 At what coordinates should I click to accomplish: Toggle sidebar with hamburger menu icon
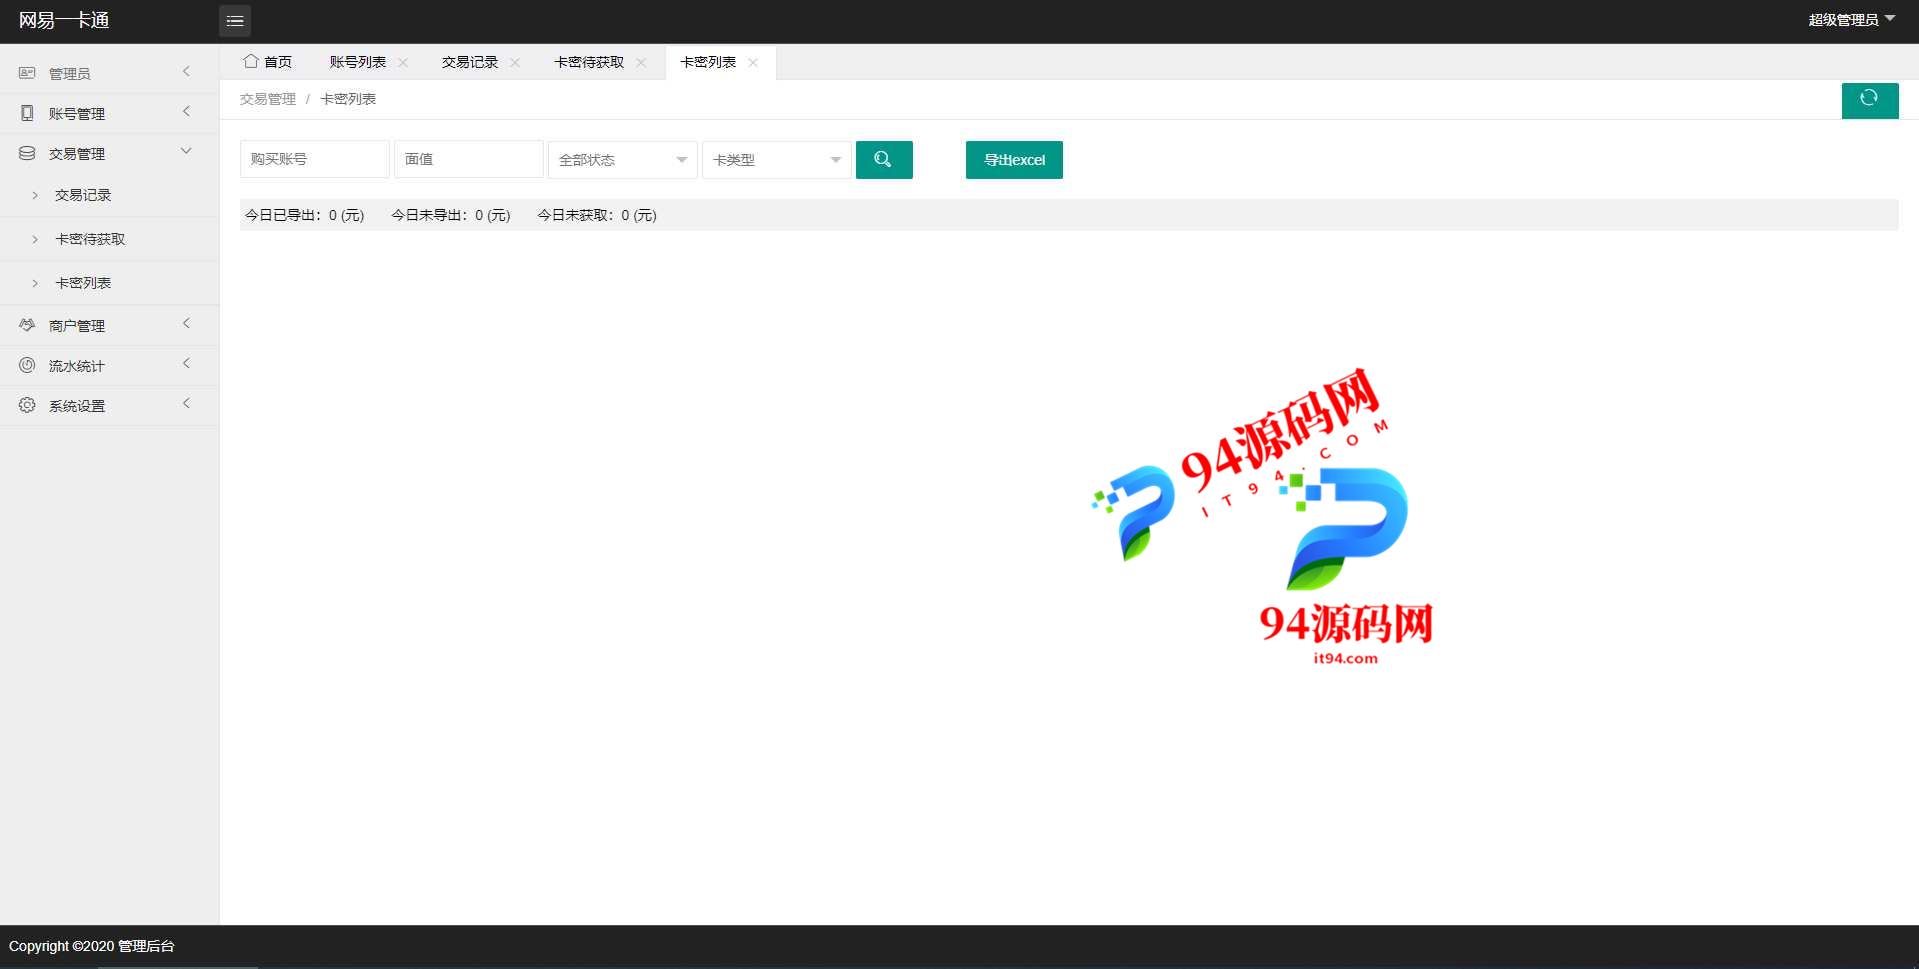pos(235,21)
